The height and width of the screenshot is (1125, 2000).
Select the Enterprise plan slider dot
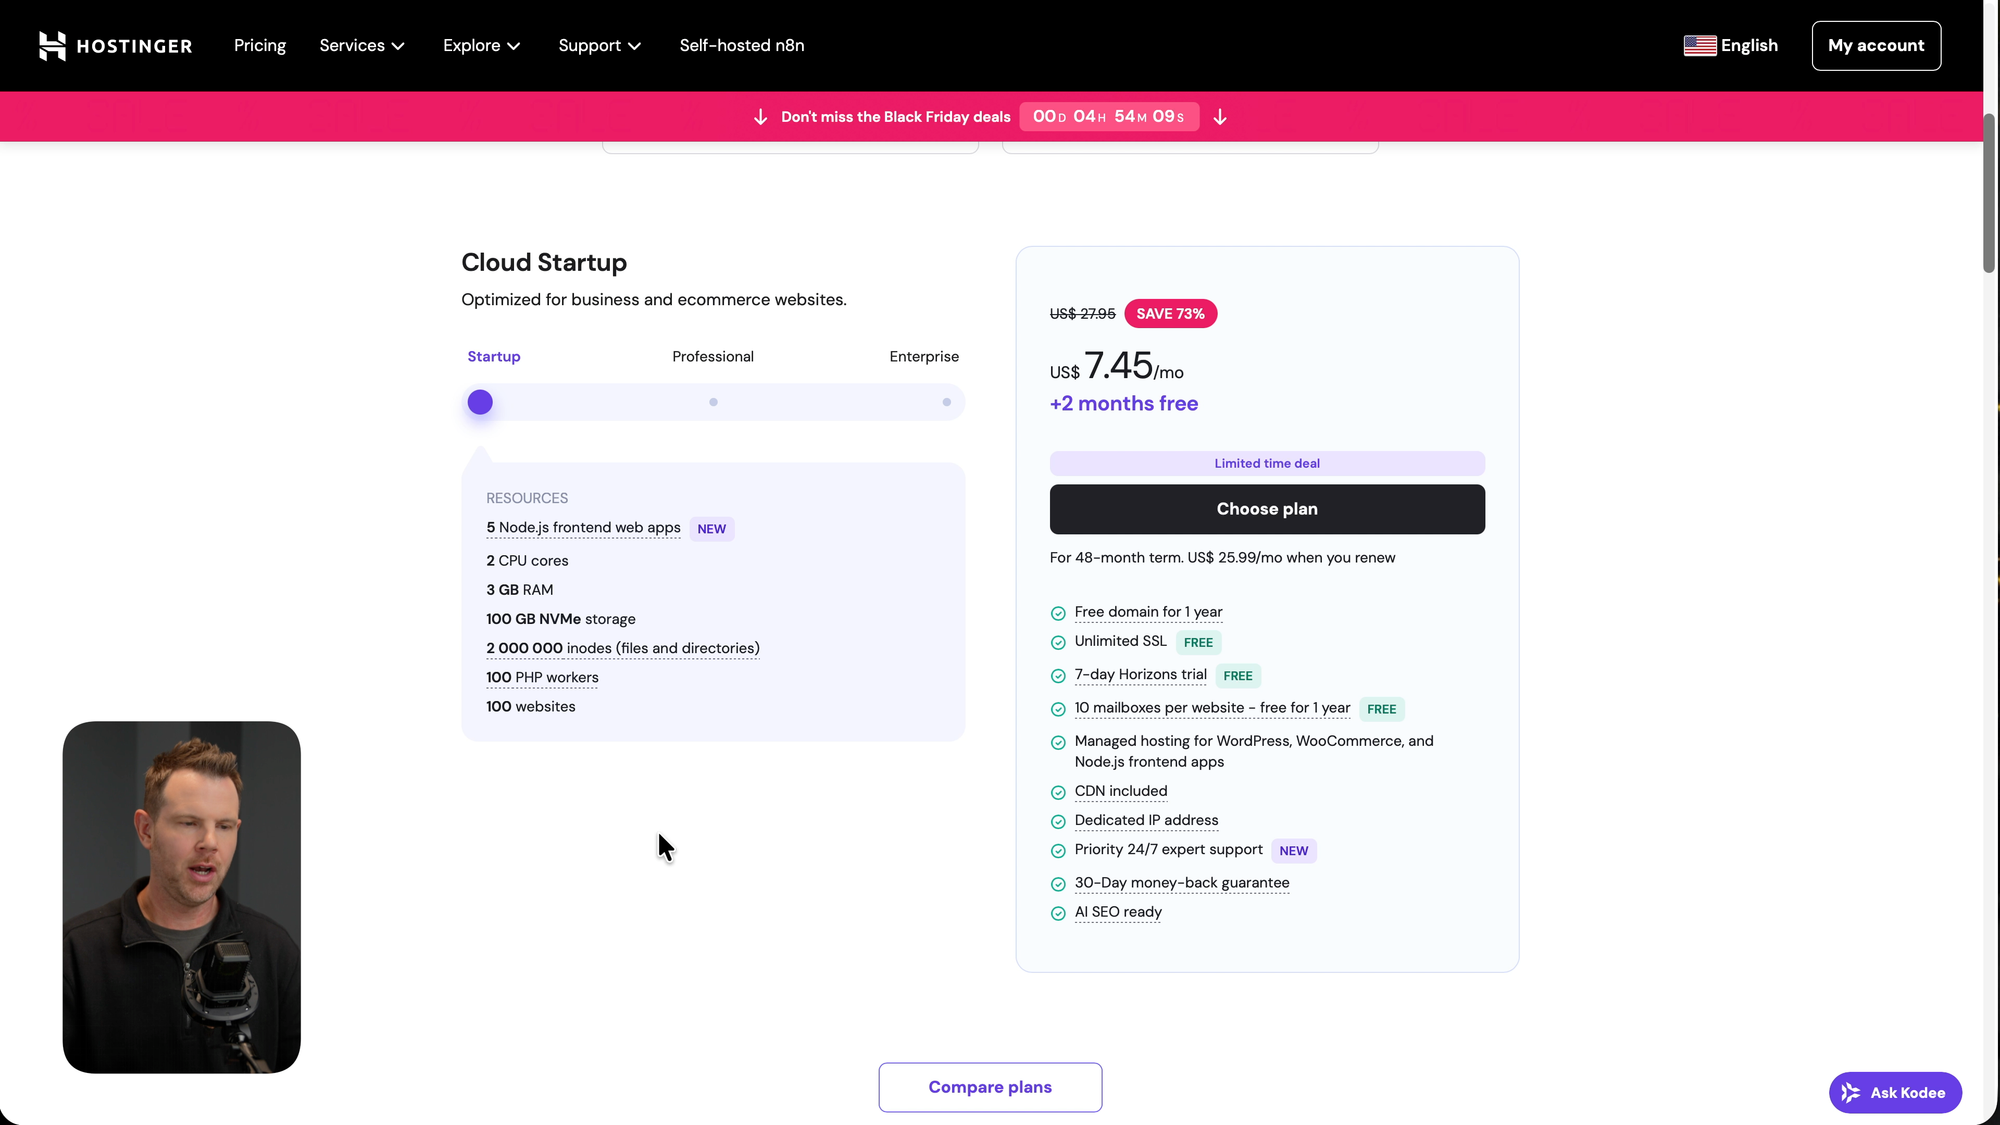click(x=946, y=402)
